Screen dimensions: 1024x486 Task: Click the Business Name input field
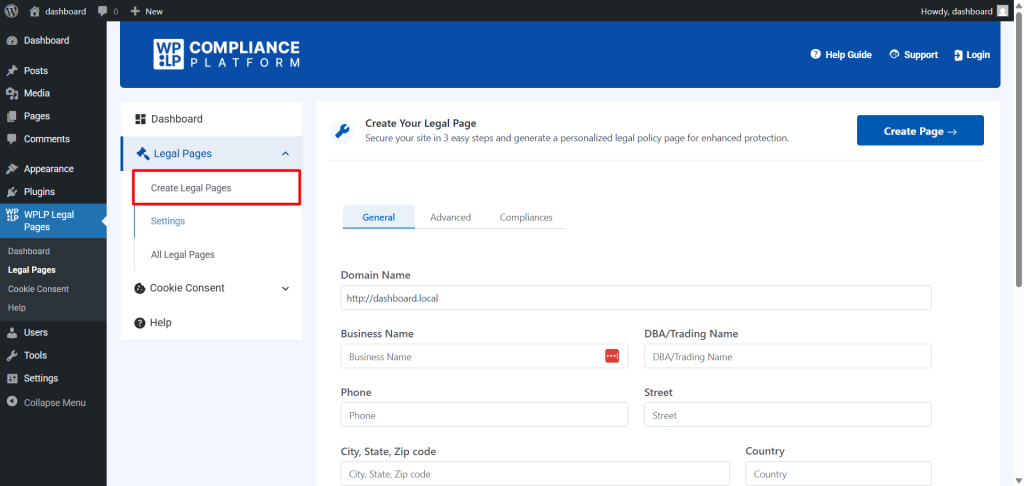[x=484, y=356]
